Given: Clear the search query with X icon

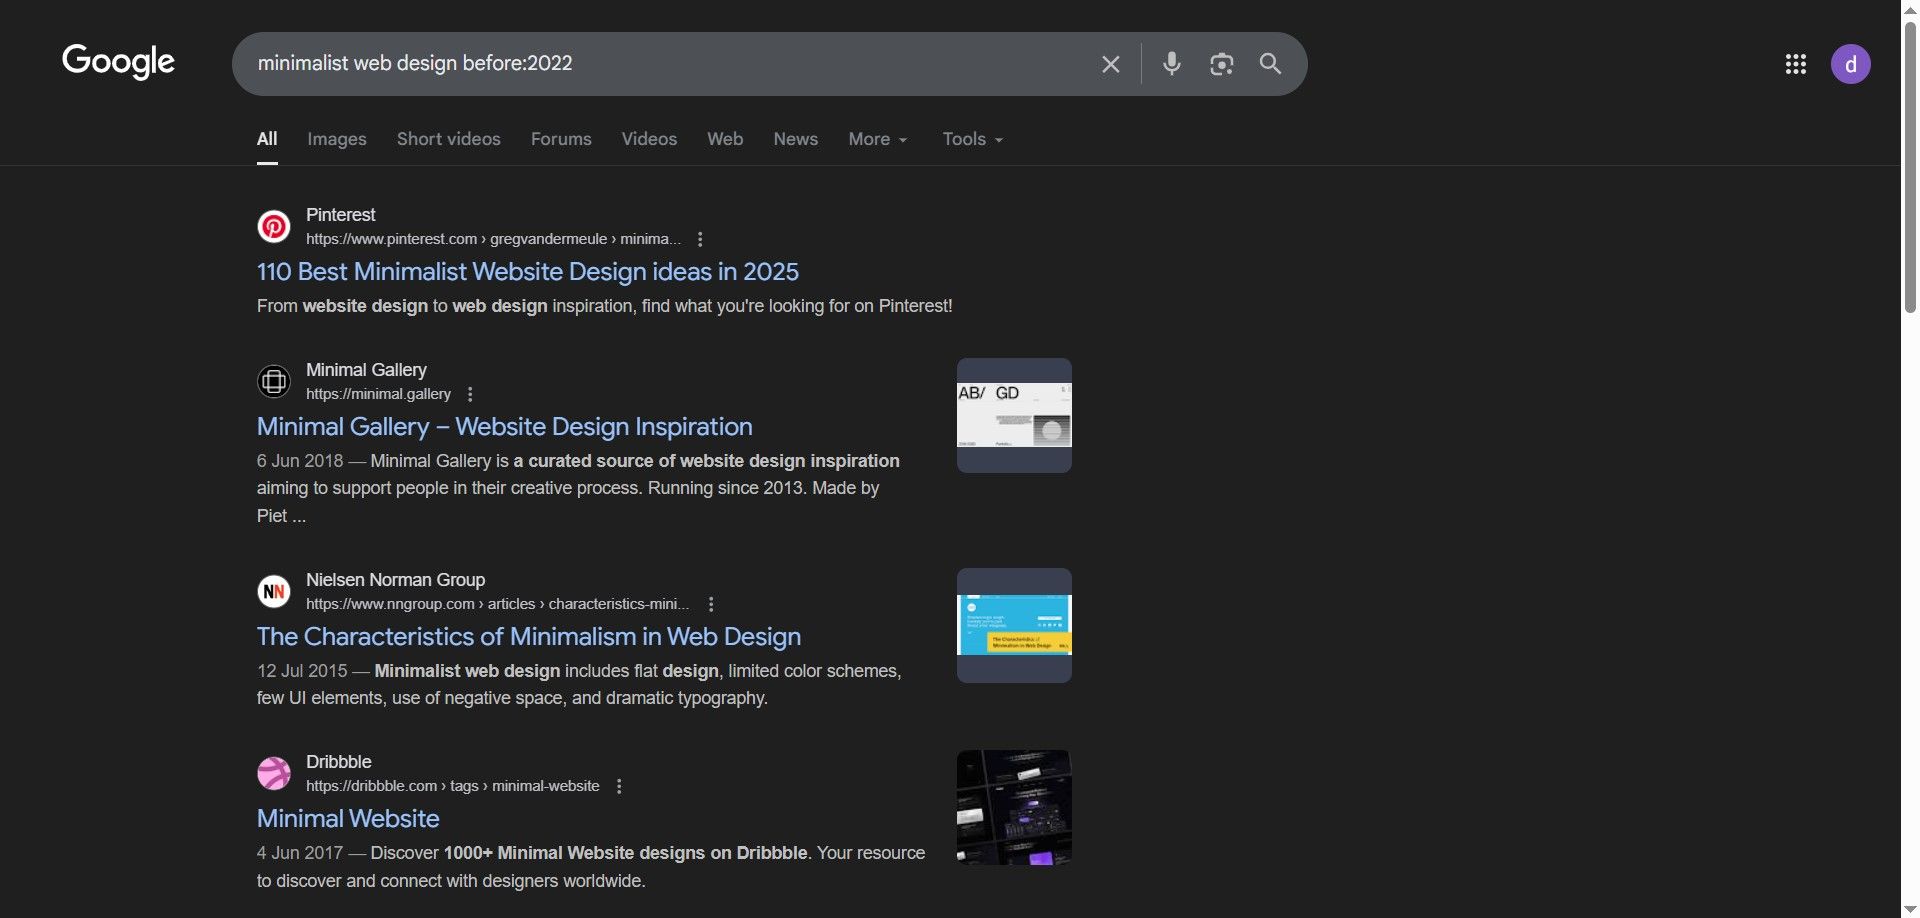Looking at the screenshot, I should click(x=1110, y=64).
